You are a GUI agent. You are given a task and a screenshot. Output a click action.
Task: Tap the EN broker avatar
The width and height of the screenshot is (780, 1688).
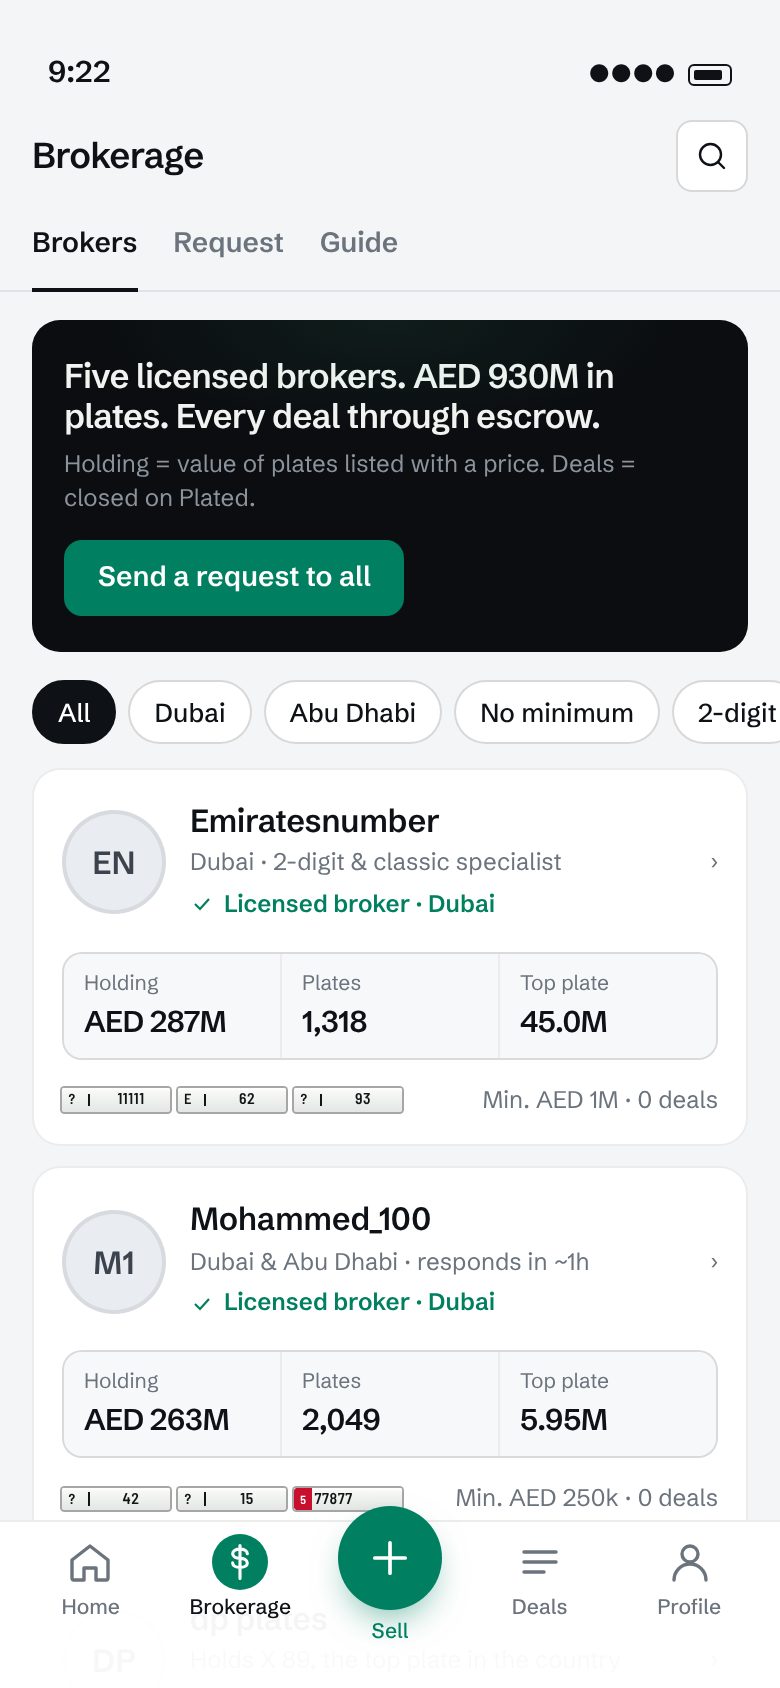point(114,862)
